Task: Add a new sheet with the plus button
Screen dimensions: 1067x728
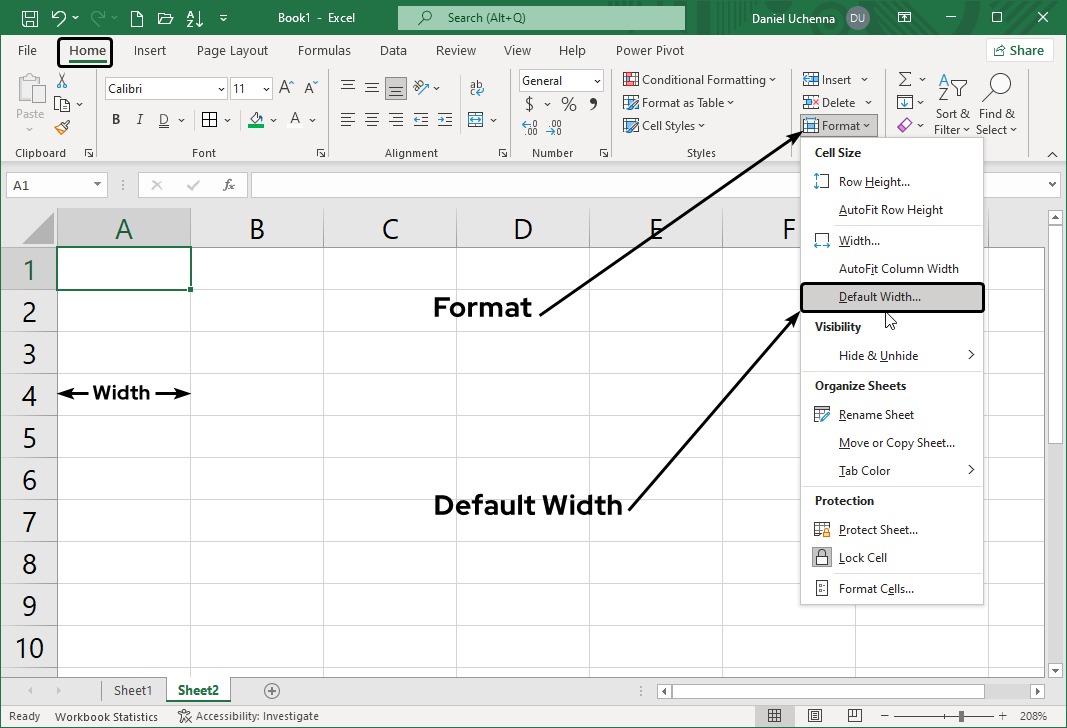Action: pyautogui.click(x=270, y=690)
